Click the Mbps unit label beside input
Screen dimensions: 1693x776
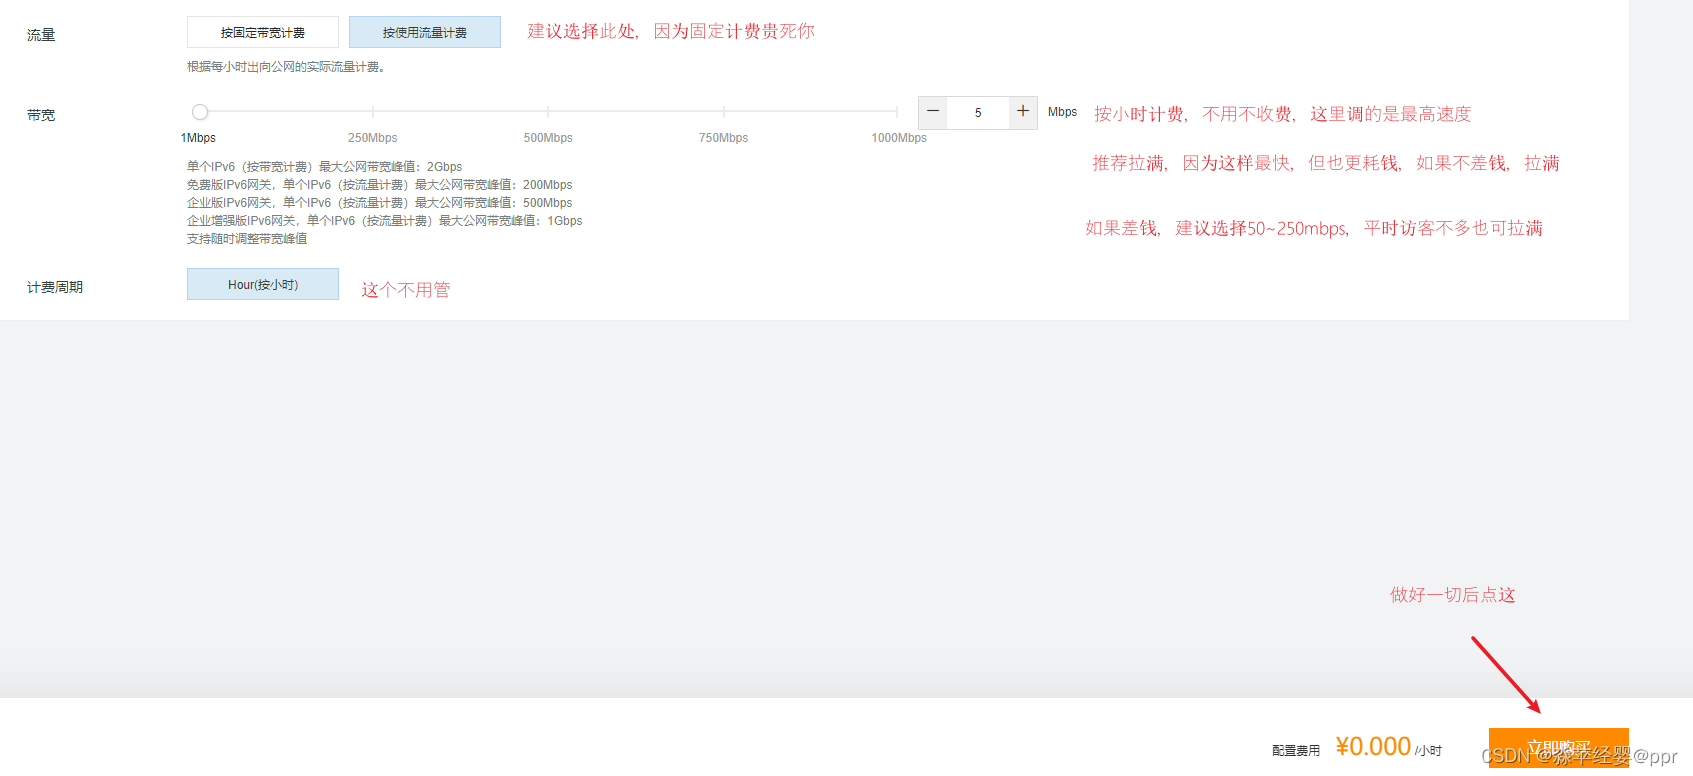point(1062,112)
